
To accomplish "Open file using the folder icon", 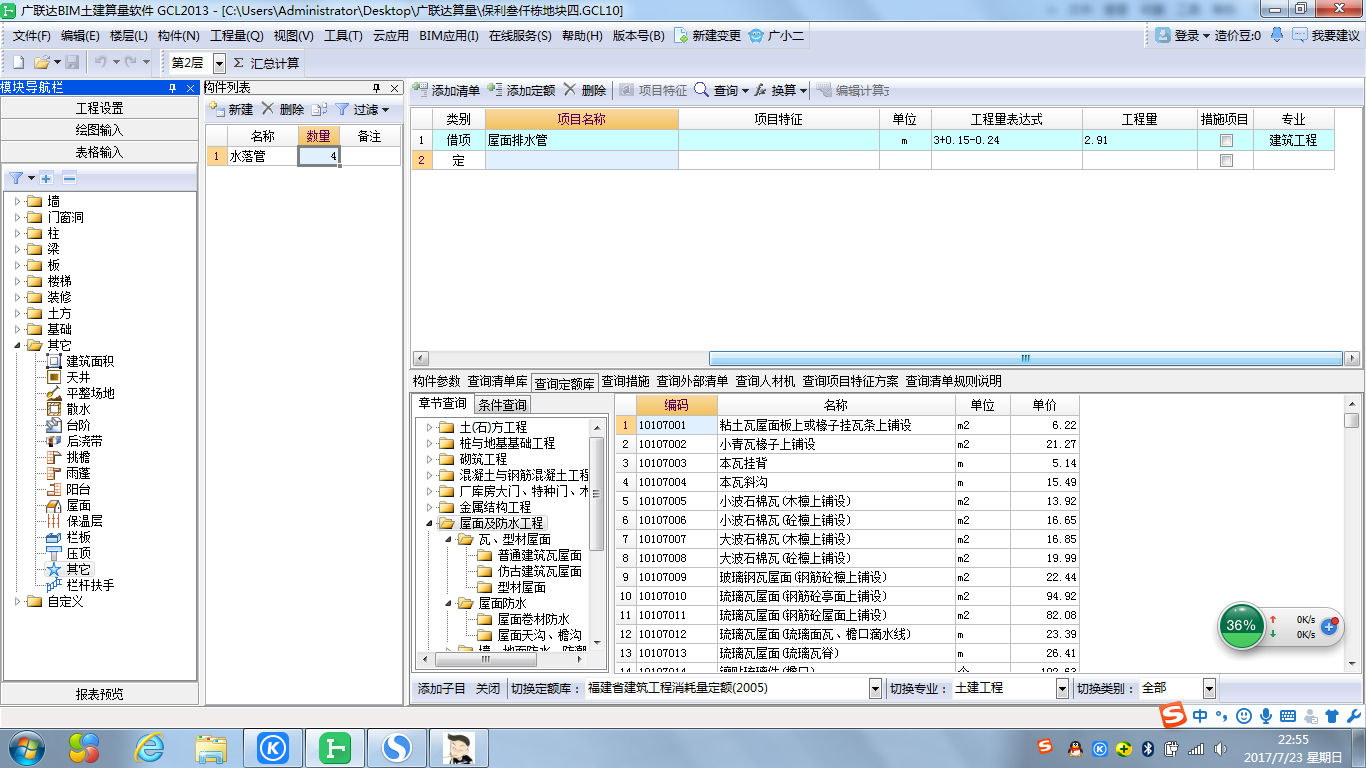I will click(x=41, y=62).
